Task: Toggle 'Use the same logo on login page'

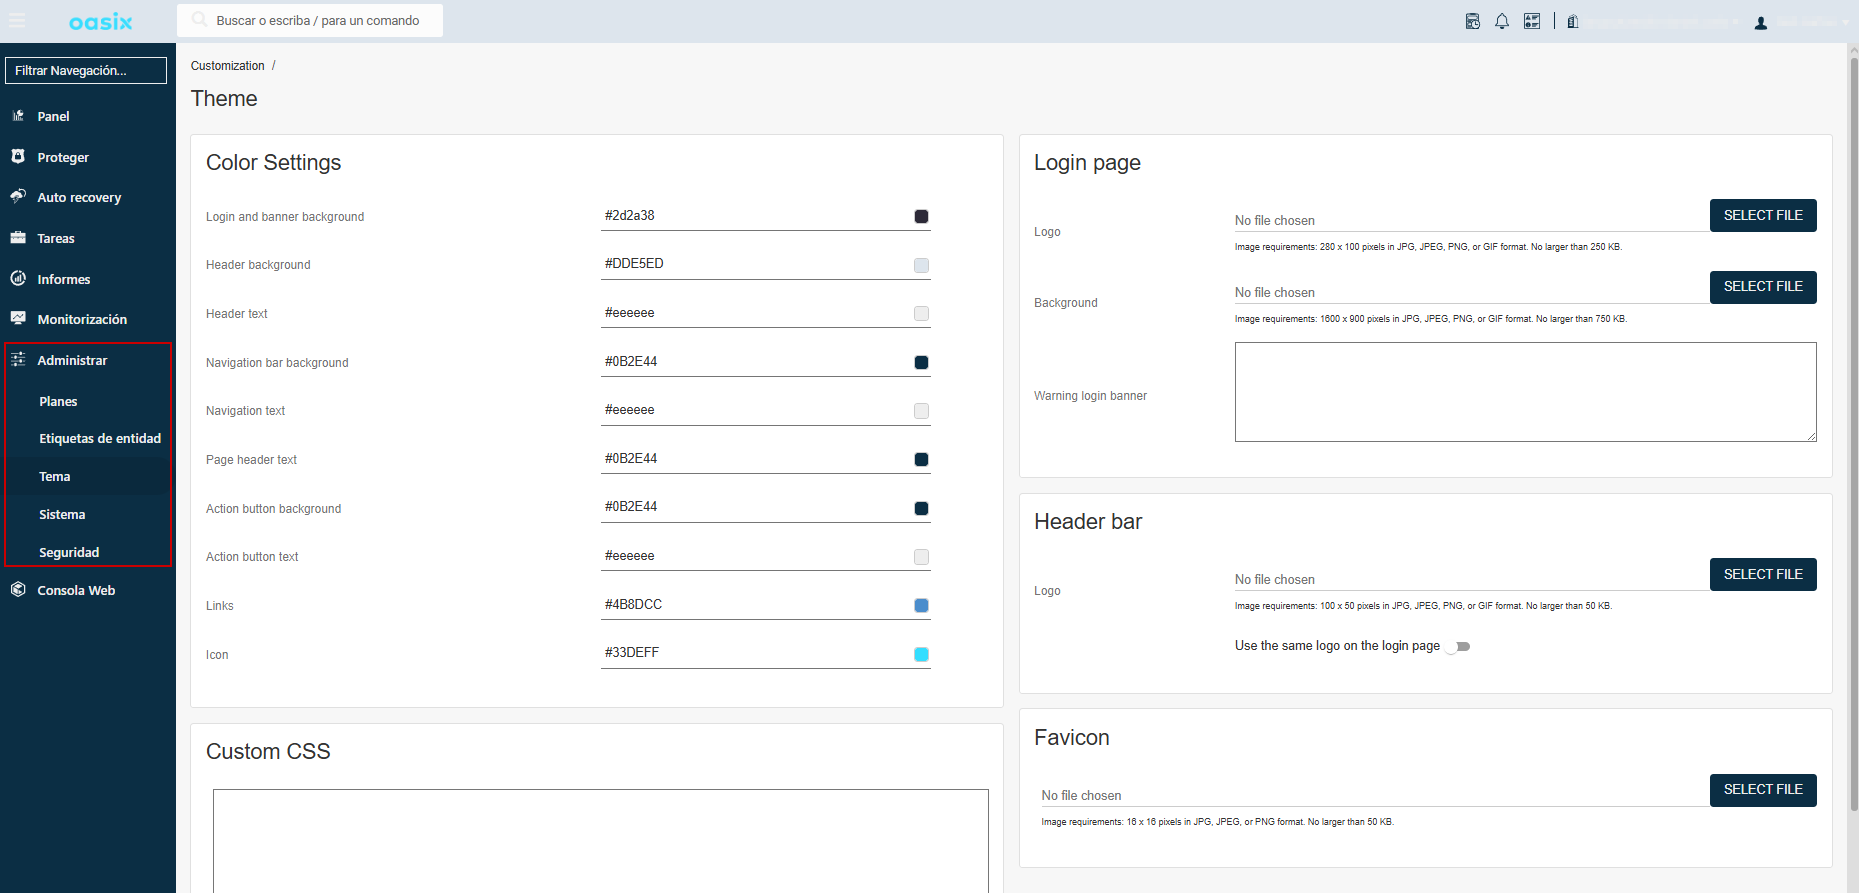Action: 1459,647
